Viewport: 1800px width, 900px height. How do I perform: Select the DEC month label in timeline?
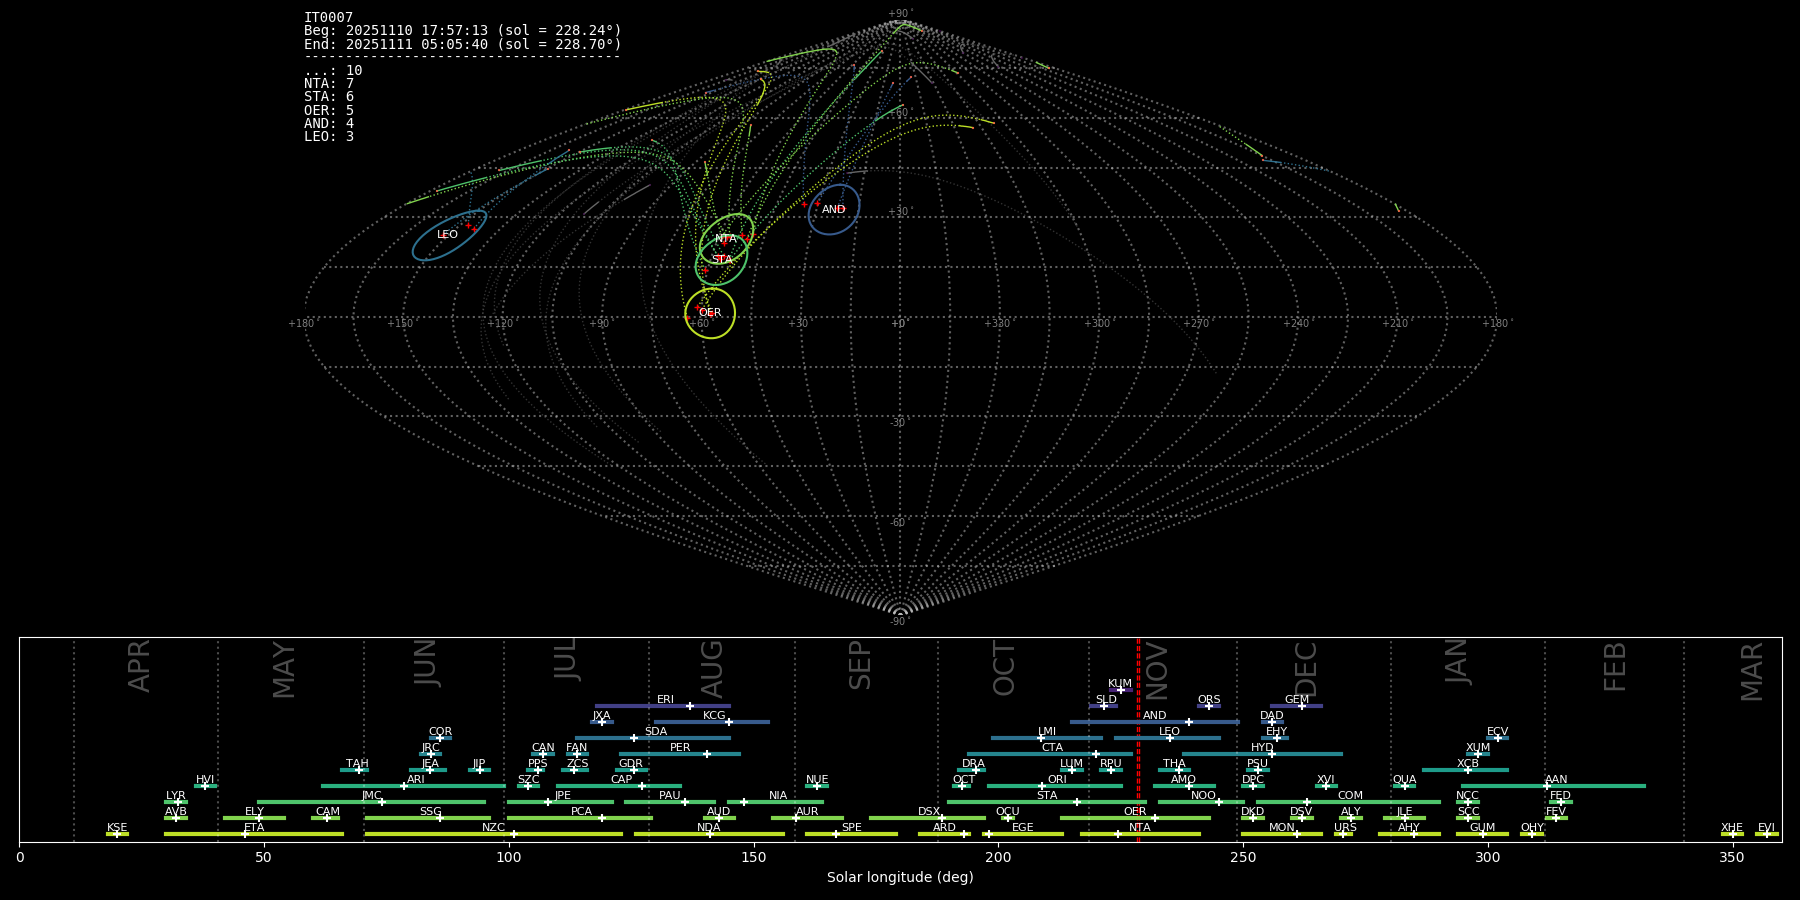(1306, 668)
